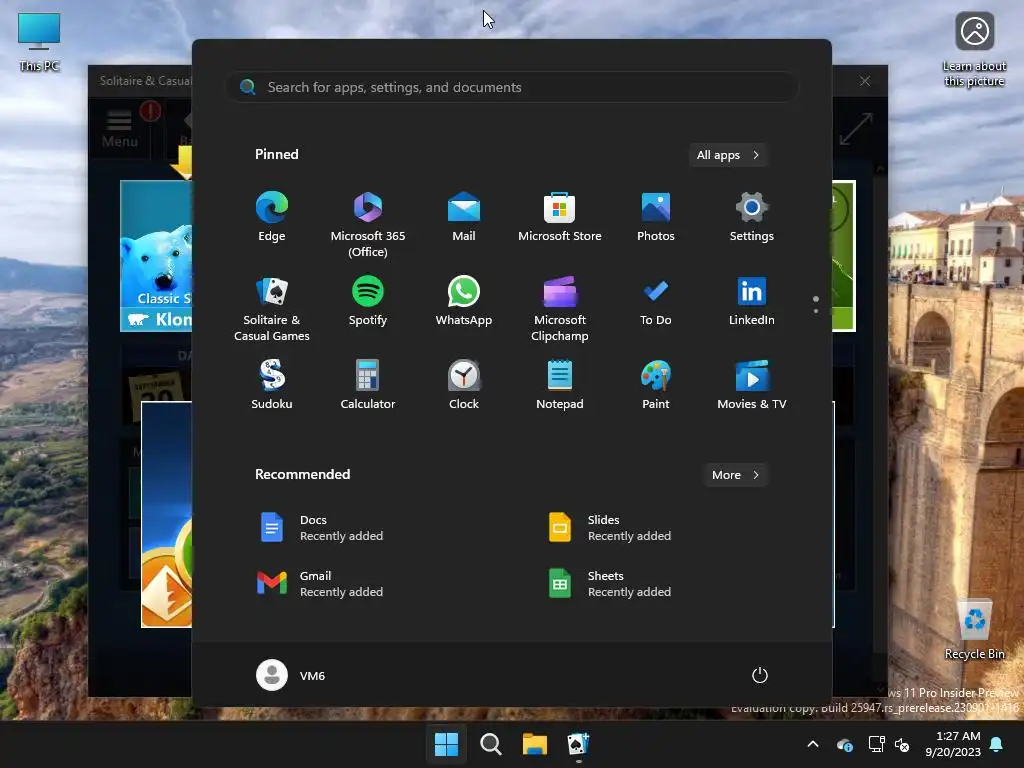The image size is (1024, 768).
Task: Open Menu in Solitaire window
Action: pyautogui.click(x=120, y=129)
